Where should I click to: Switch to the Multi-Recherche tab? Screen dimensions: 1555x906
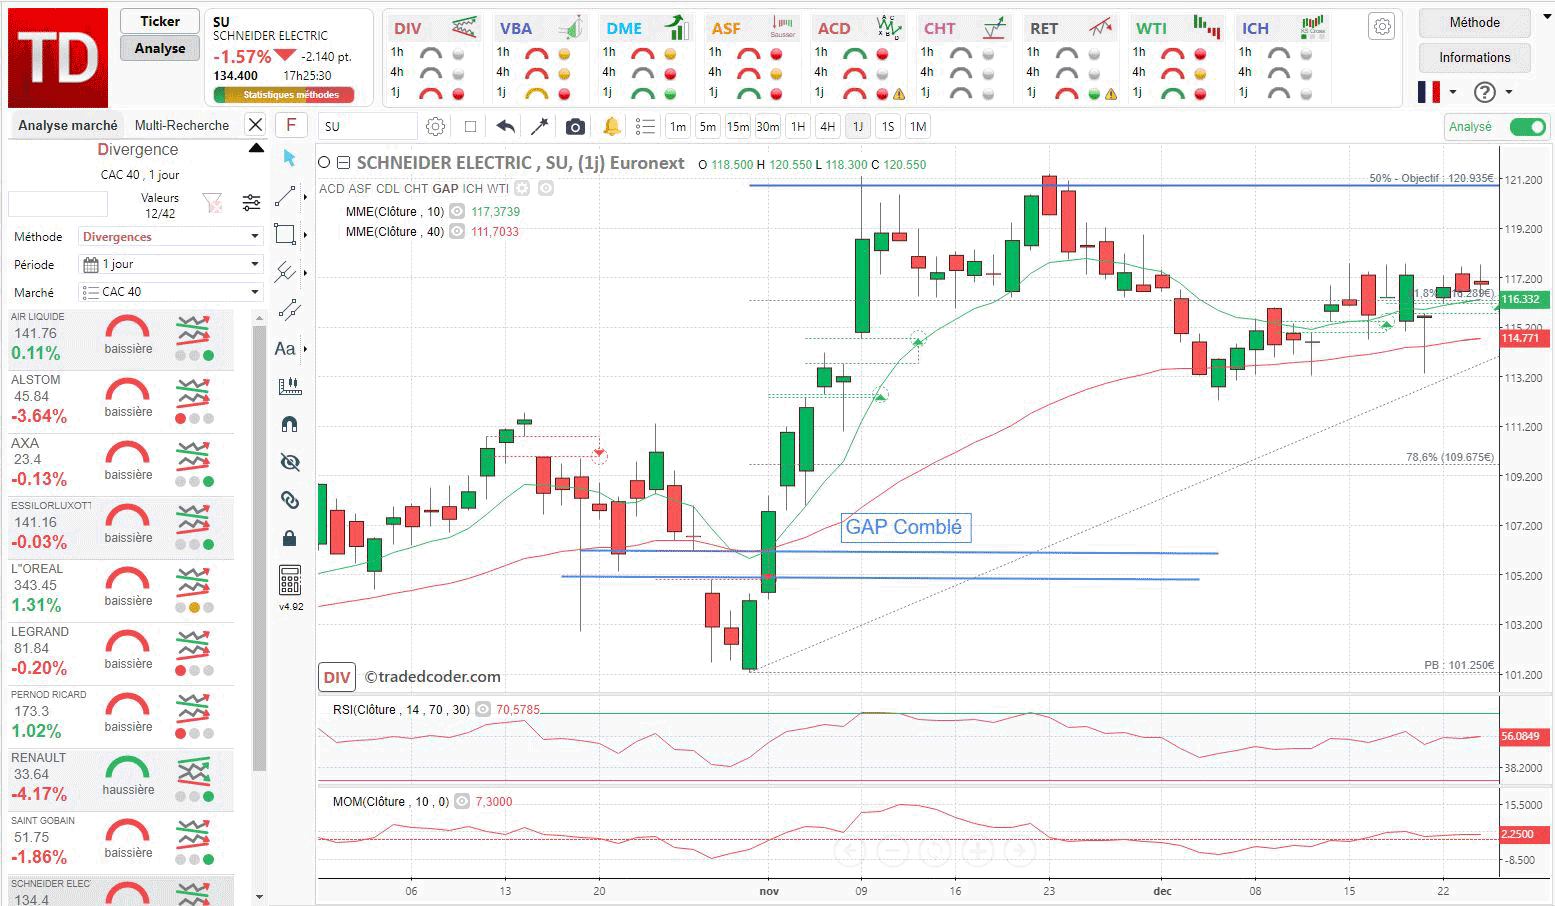pos(182,125)
